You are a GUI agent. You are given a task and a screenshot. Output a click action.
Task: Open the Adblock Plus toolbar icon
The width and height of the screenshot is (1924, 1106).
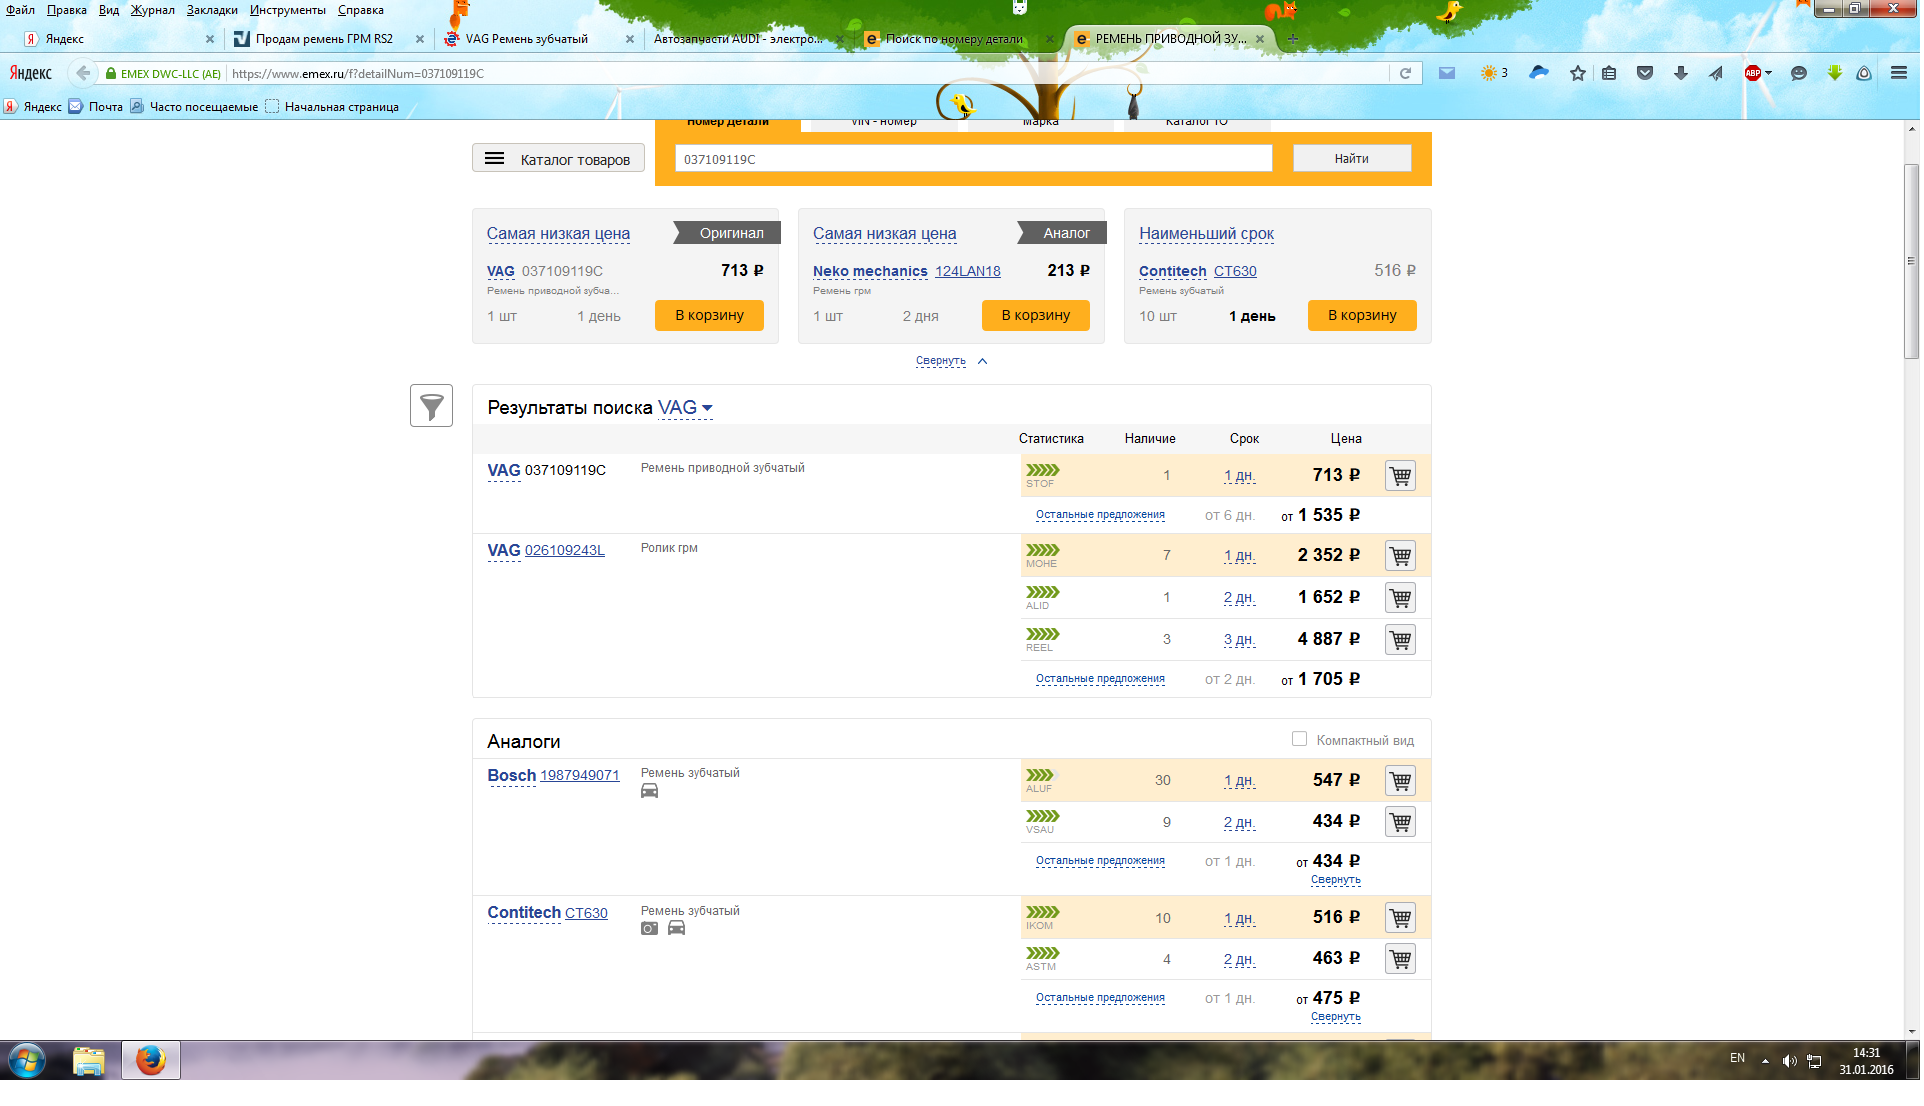pos(1752,73)
